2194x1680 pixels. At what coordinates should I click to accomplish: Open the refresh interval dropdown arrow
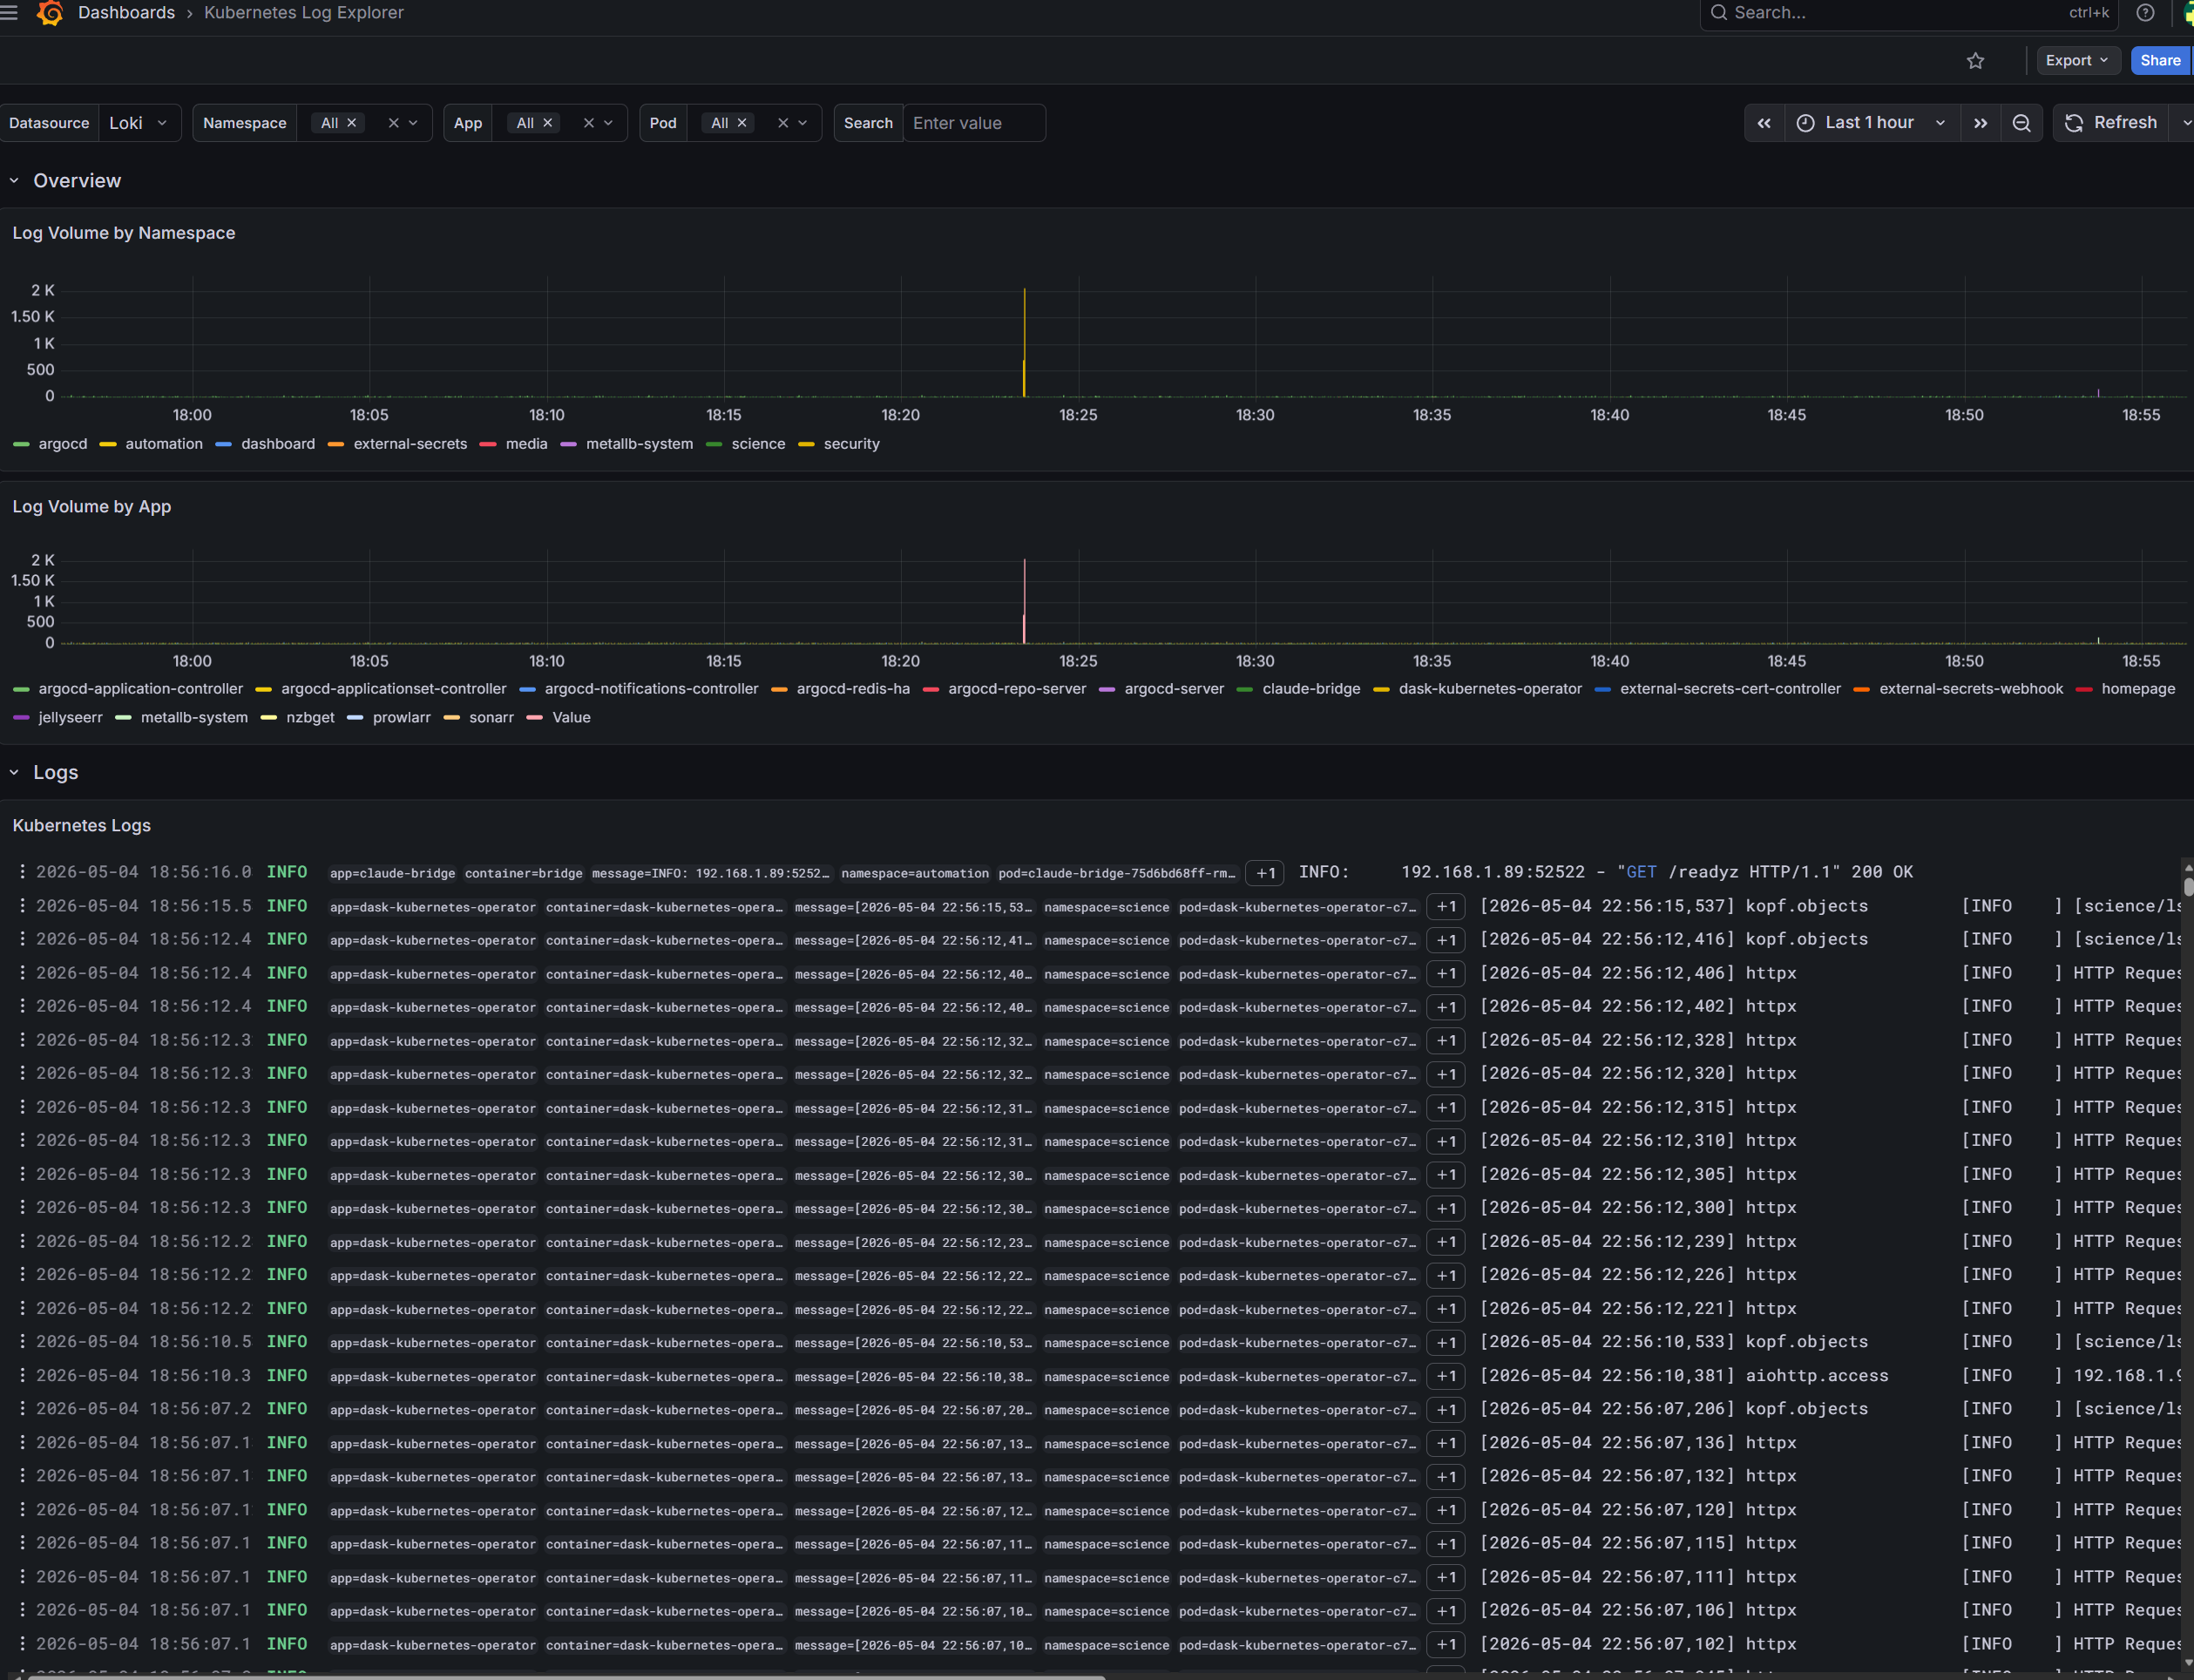point(2184,123)
